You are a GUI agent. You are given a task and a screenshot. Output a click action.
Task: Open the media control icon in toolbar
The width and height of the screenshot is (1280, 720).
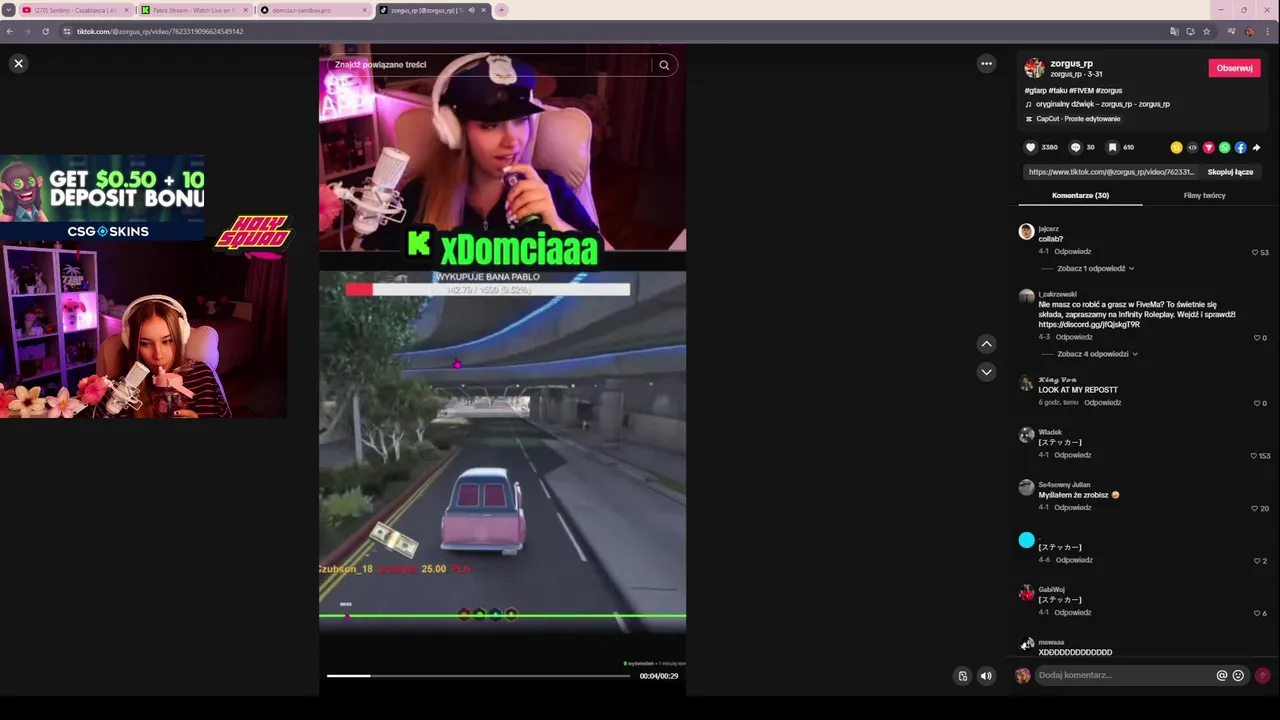tap(1231, 31)
